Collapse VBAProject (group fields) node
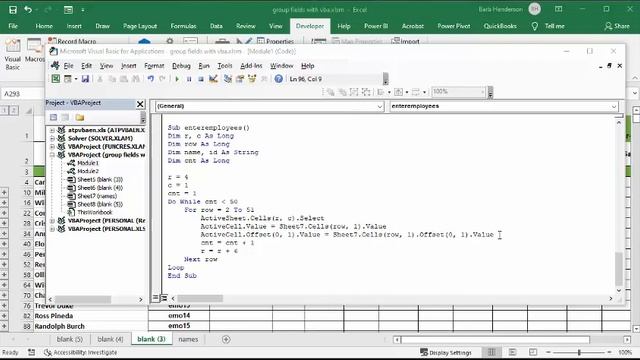This screenshot has width=640, height=360. click(x=52, y=155)
